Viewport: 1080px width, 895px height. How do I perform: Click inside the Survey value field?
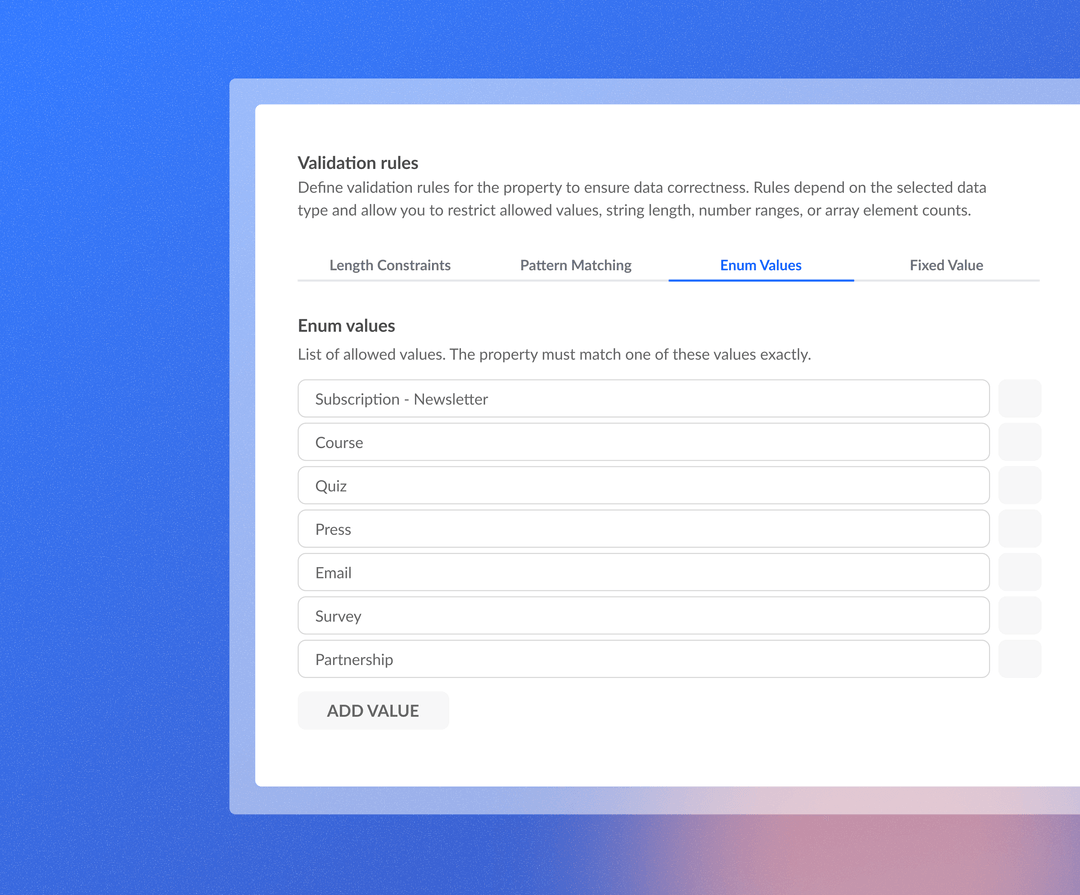[643, 616]
